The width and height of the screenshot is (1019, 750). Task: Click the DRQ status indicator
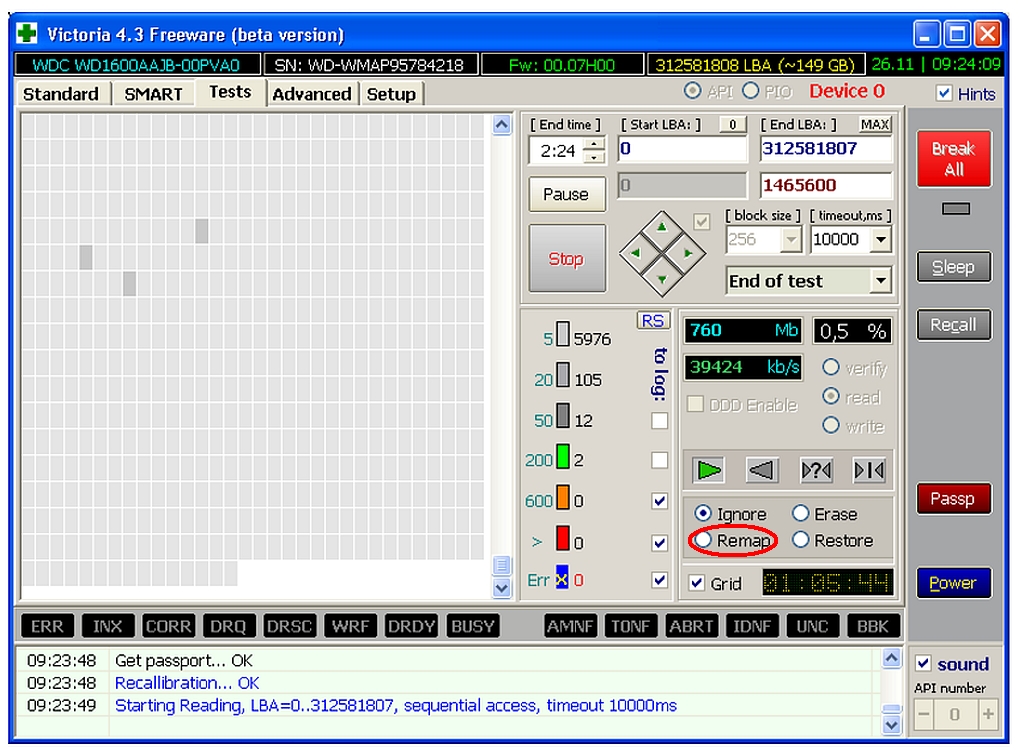pos(228,626)
